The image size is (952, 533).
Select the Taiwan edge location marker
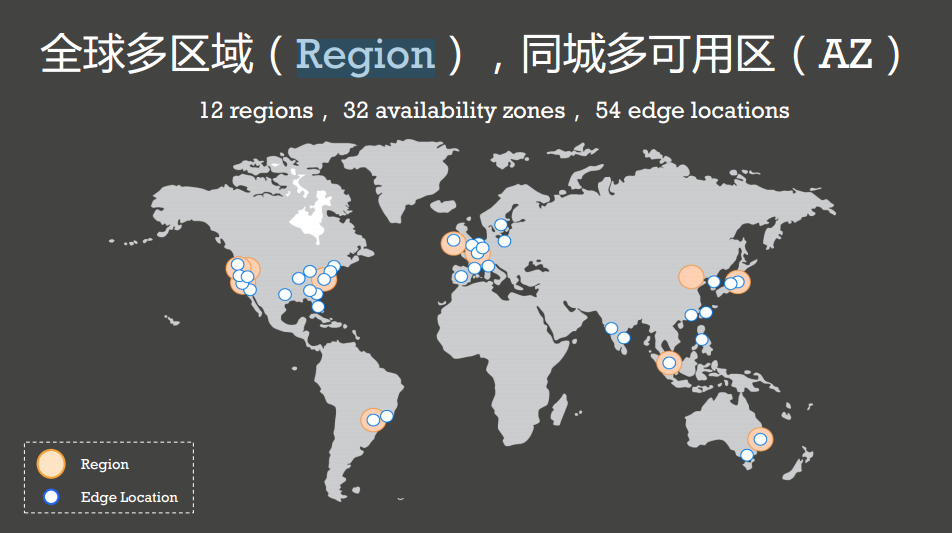pos(706,312)
